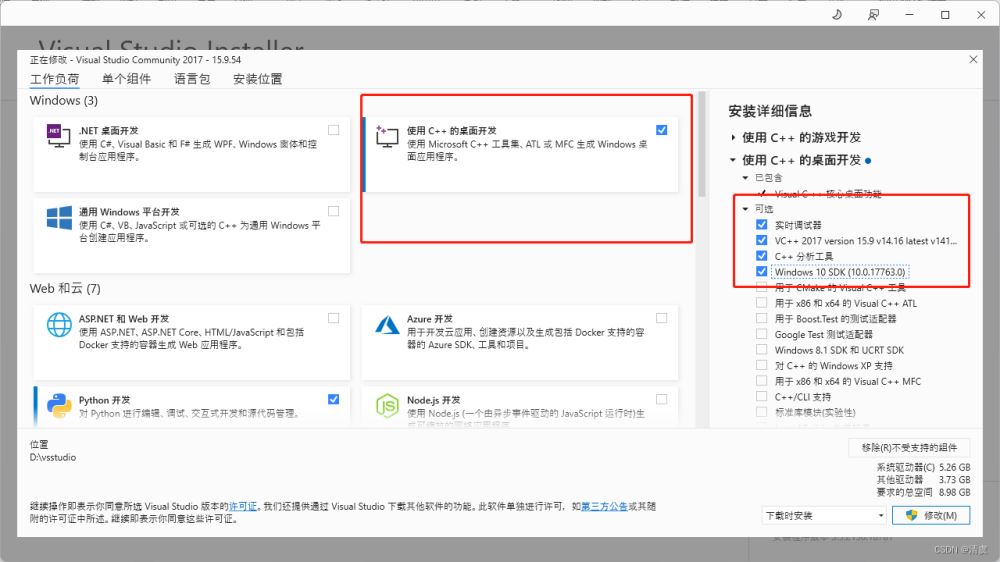Uncheck Windows 10 SDK (10.0.17763.0)
Screen dimensions: 1000x562
click(x=761, y=272)
